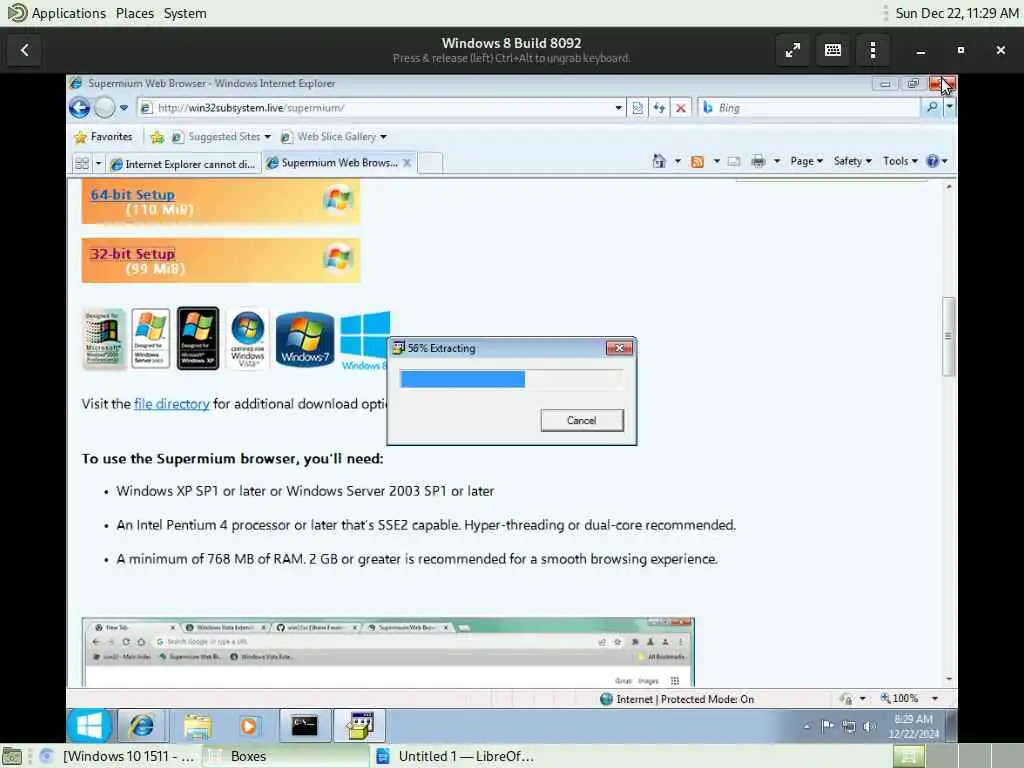Expand the Print options dropdown arrow
Viewport: 1024px width, 768px height.
pyautogui.click(x=777, y=161)
